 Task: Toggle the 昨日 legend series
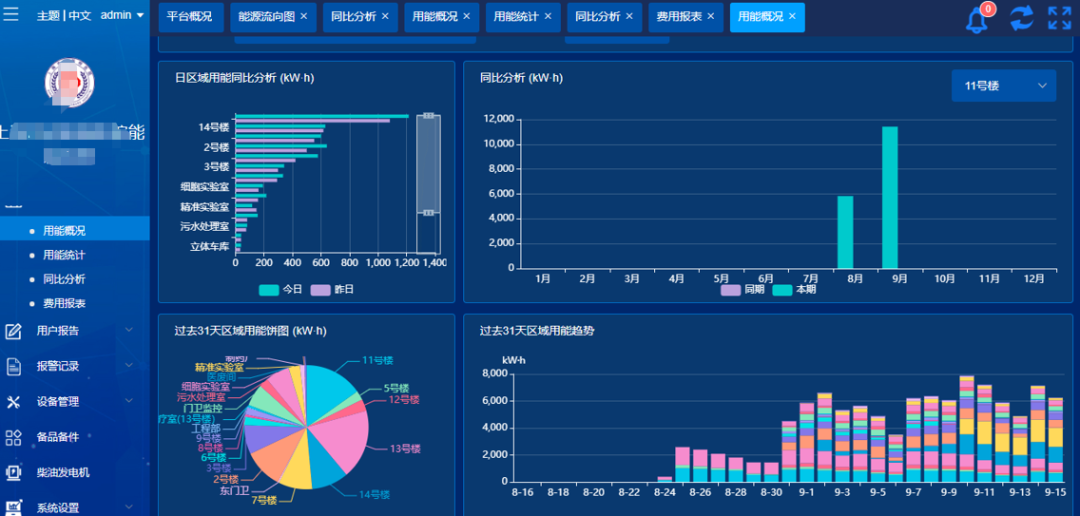(x=332, y=289)
